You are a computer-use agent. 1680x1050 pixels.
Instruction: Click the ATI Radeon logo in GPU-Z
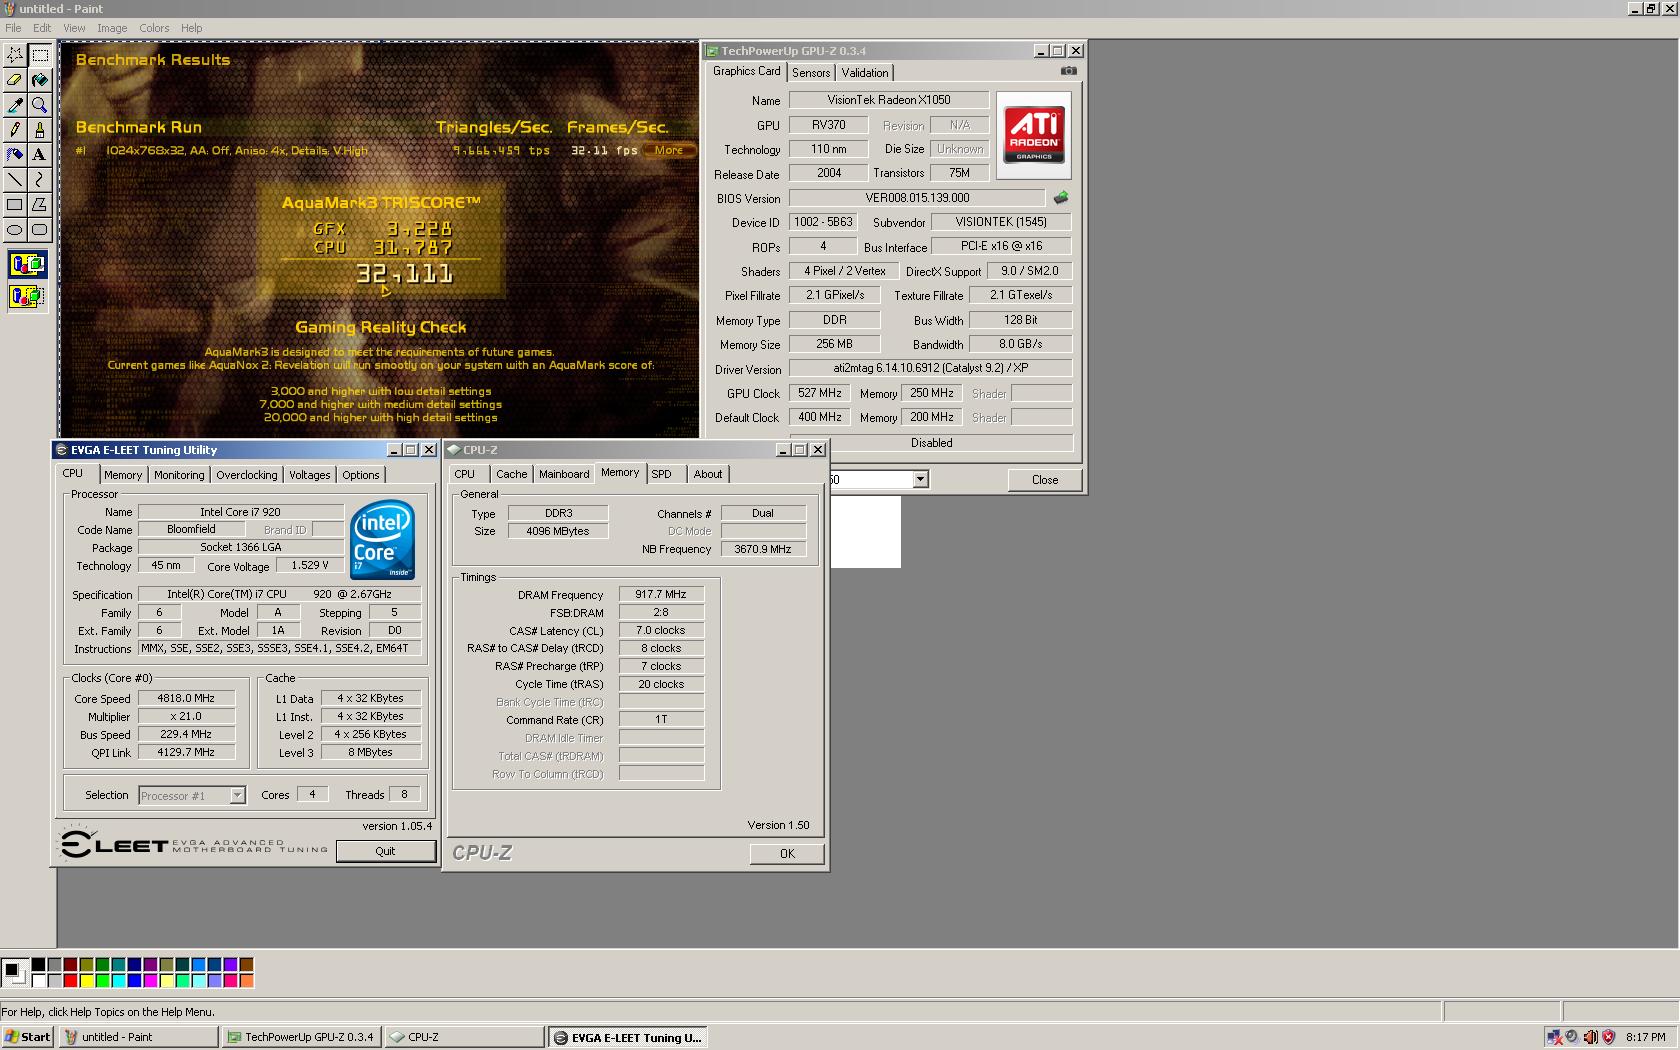click(x=1034, y=136)
